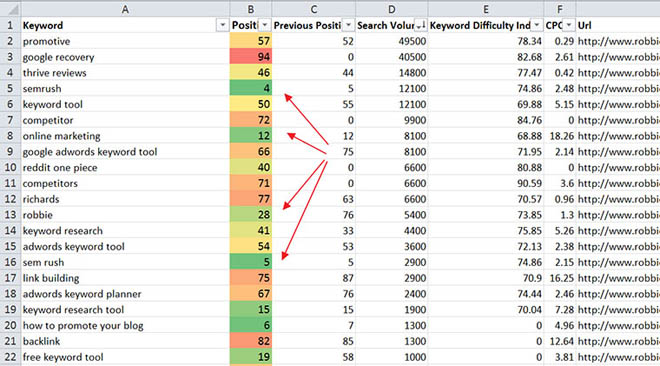The height and width of the screenshot is (366, 660).
Task: Select column B header
Action: pos(250,9)
